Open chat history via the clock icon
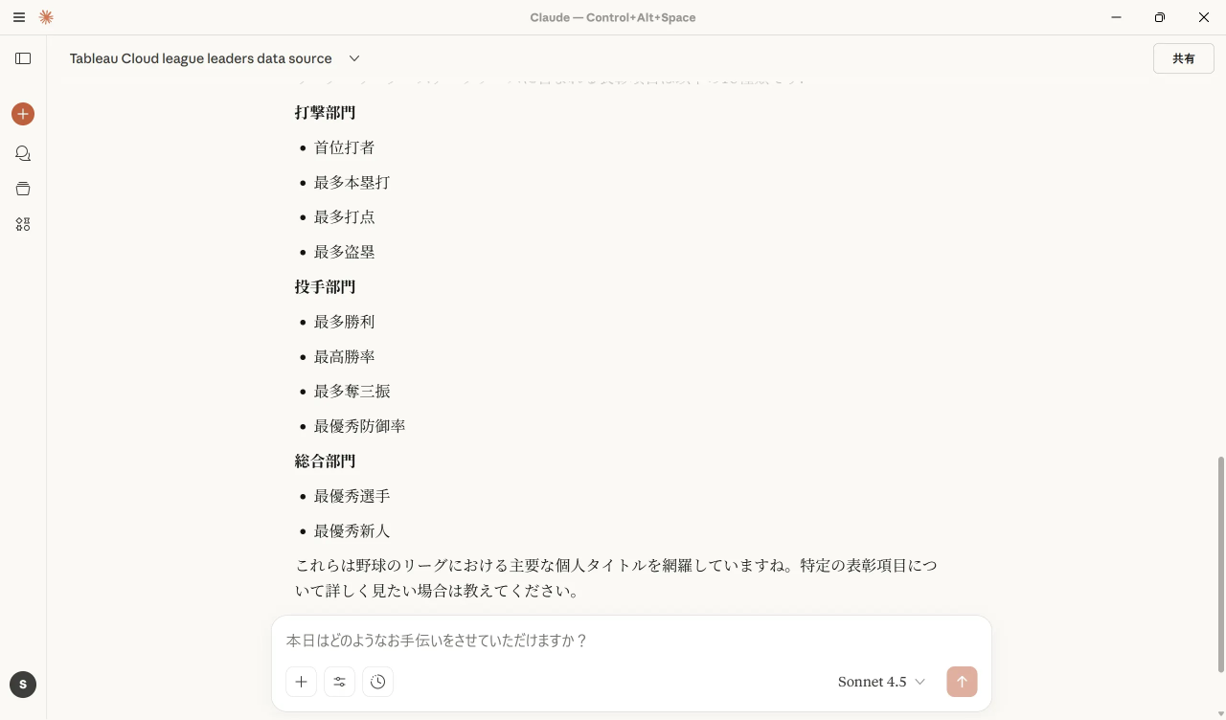 click(377, 681)
